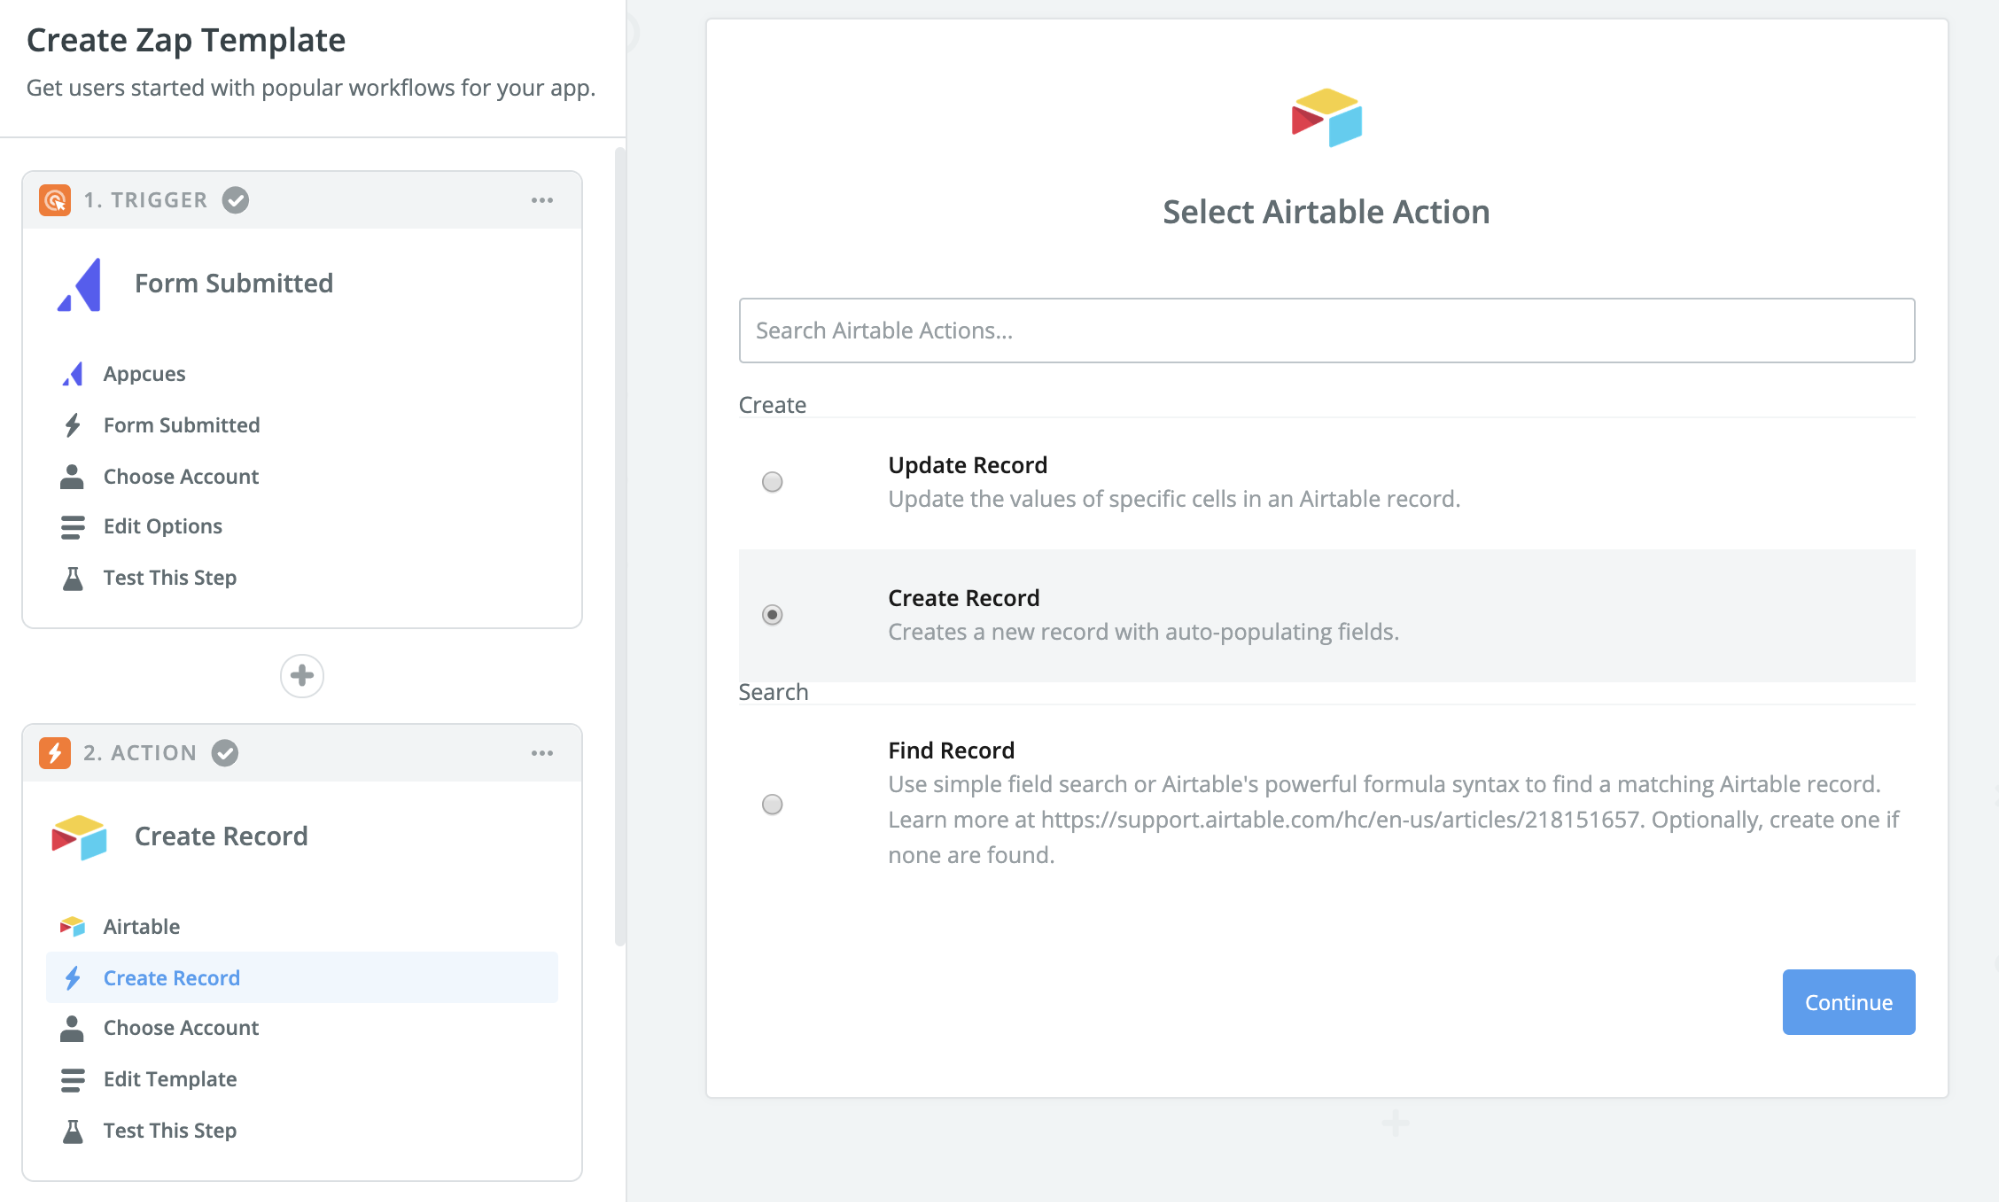Click the flask icon in trigger Test This Step

pyautogui.click(x=72, y=578)
